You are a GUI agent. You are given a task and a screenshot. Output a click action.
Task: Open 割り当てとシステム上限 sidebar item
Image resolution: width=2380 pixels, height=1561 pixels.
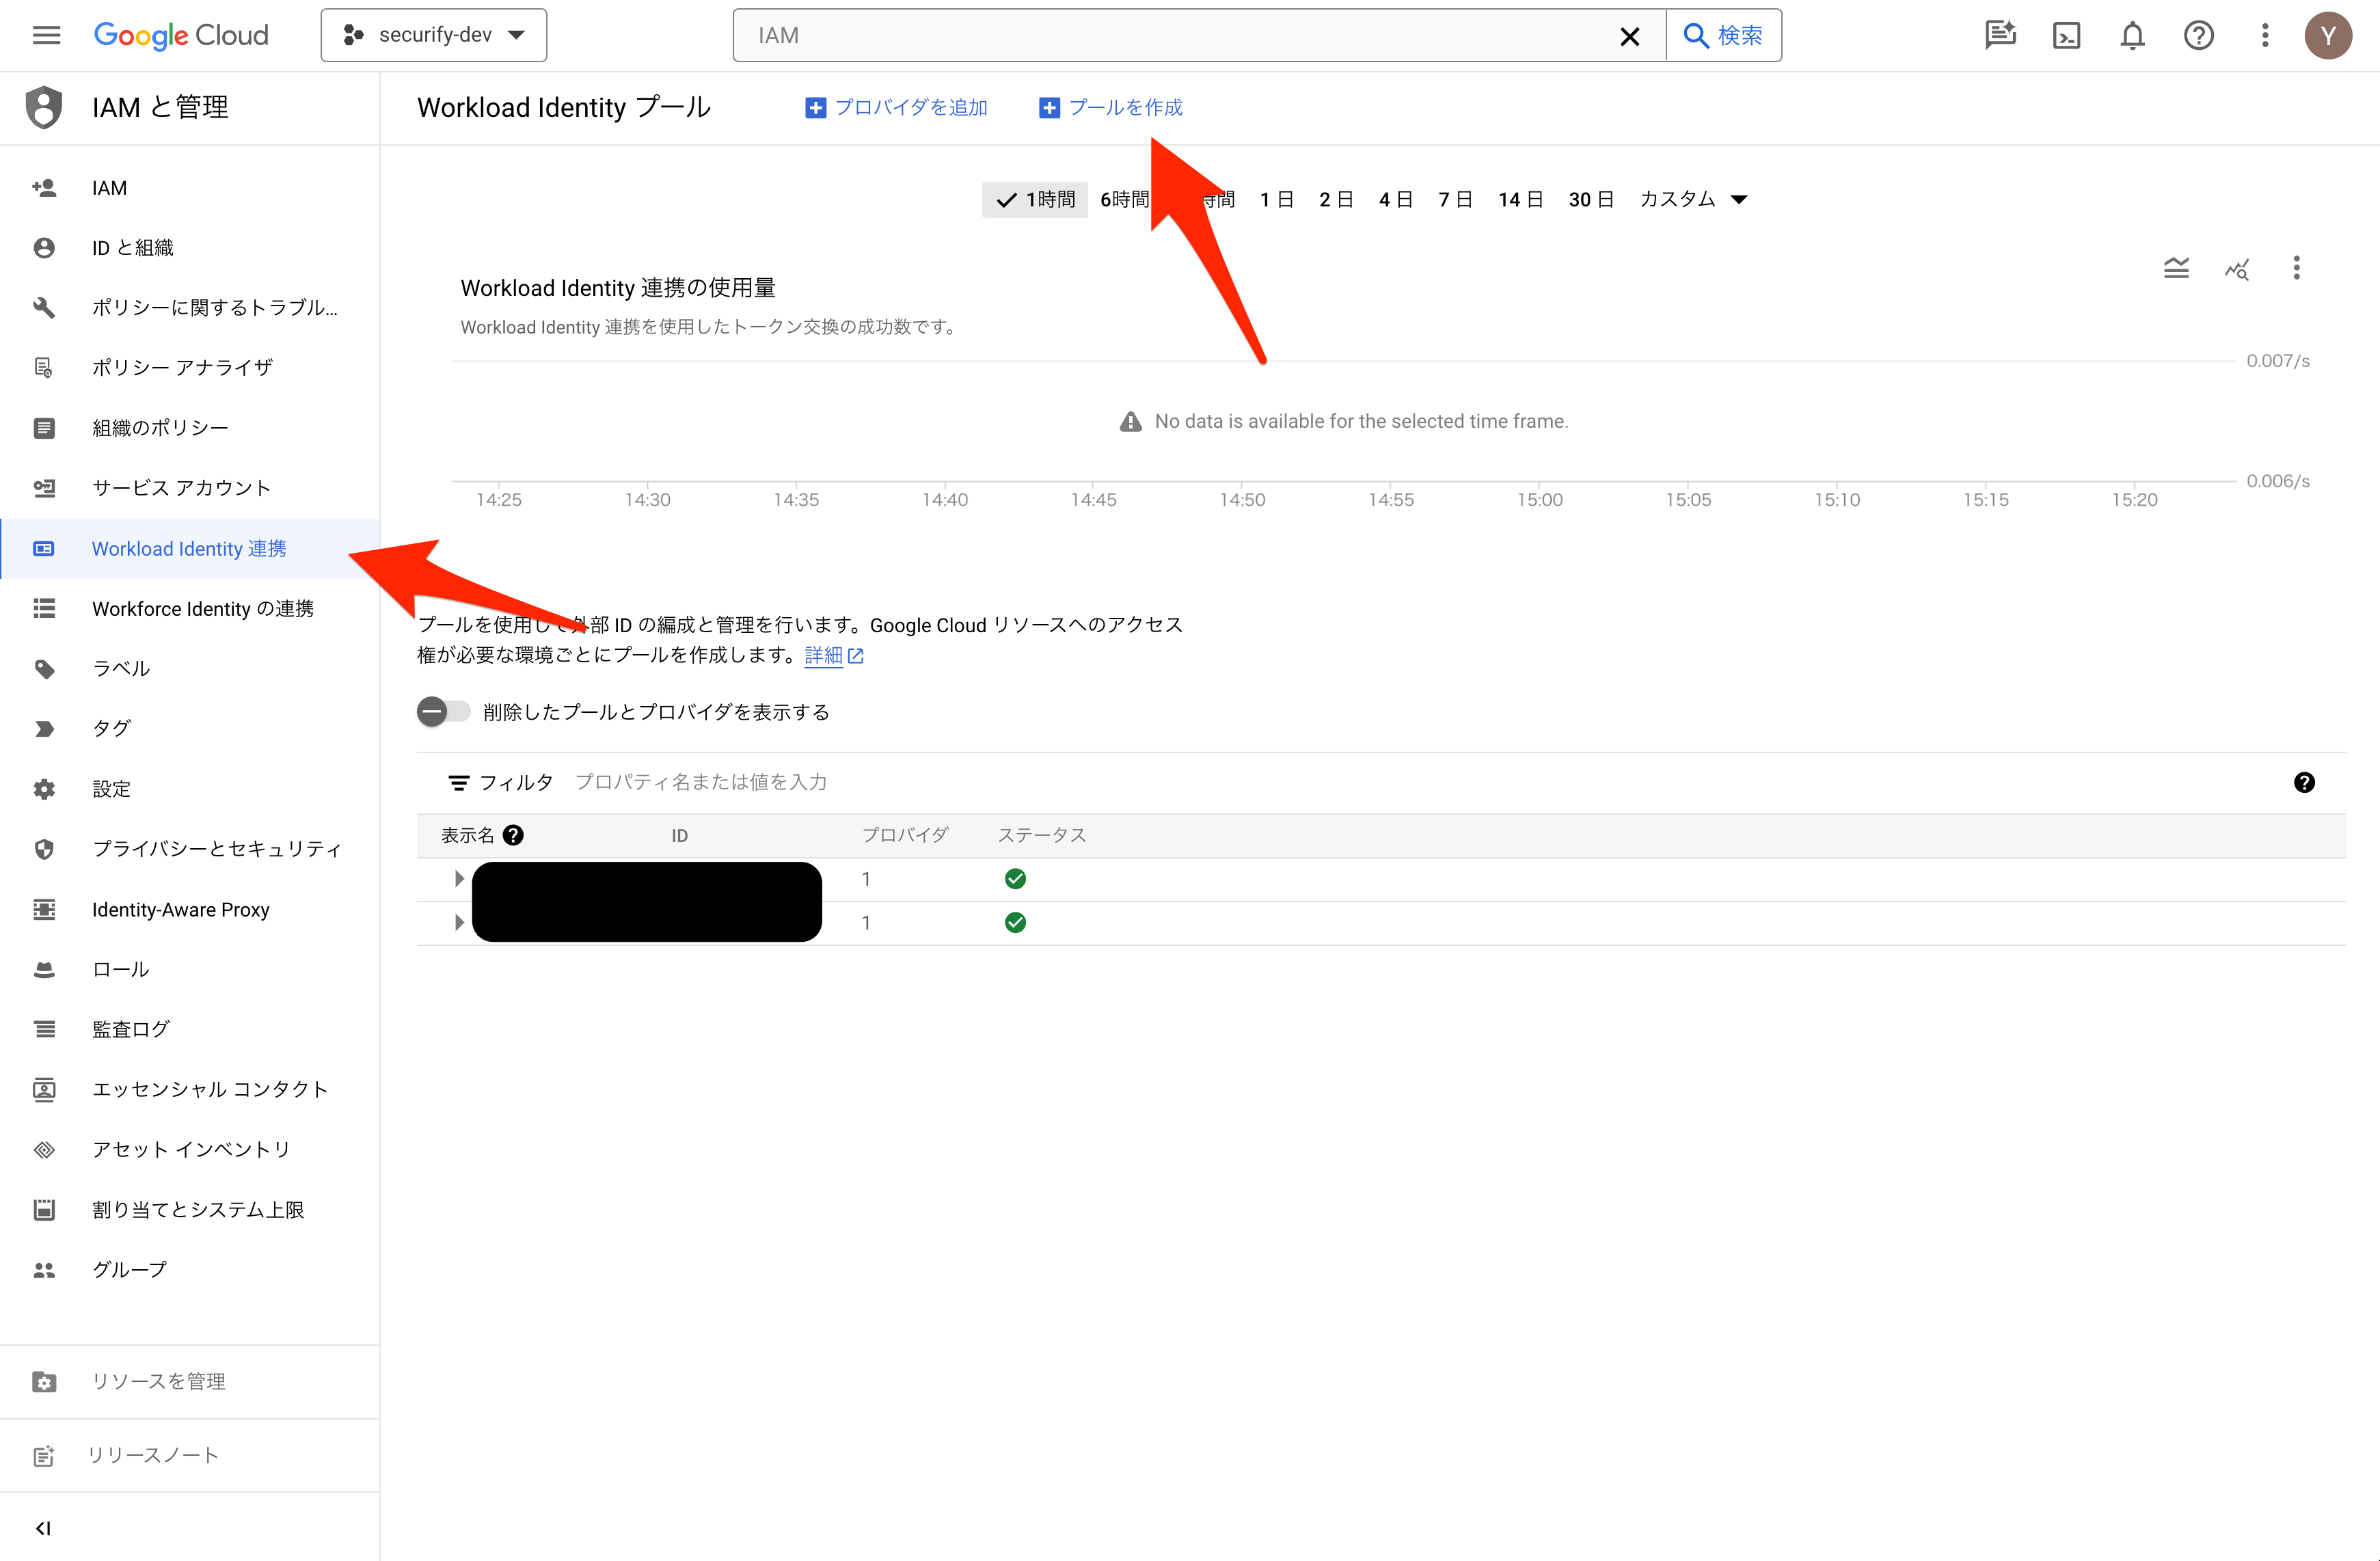(190, 1210)
